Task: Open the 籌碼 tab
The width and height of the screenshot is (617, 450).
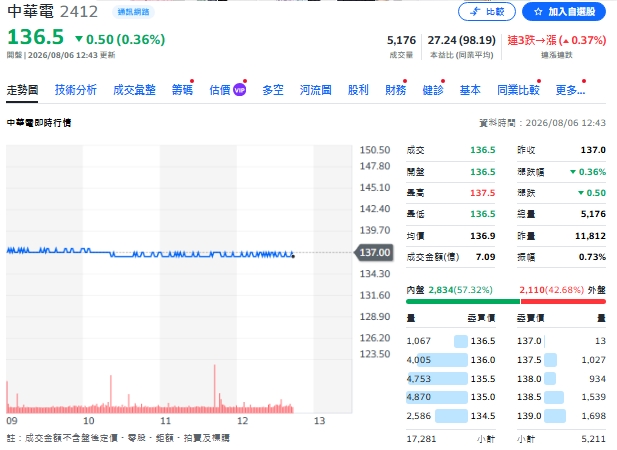Action: (182, 90)
